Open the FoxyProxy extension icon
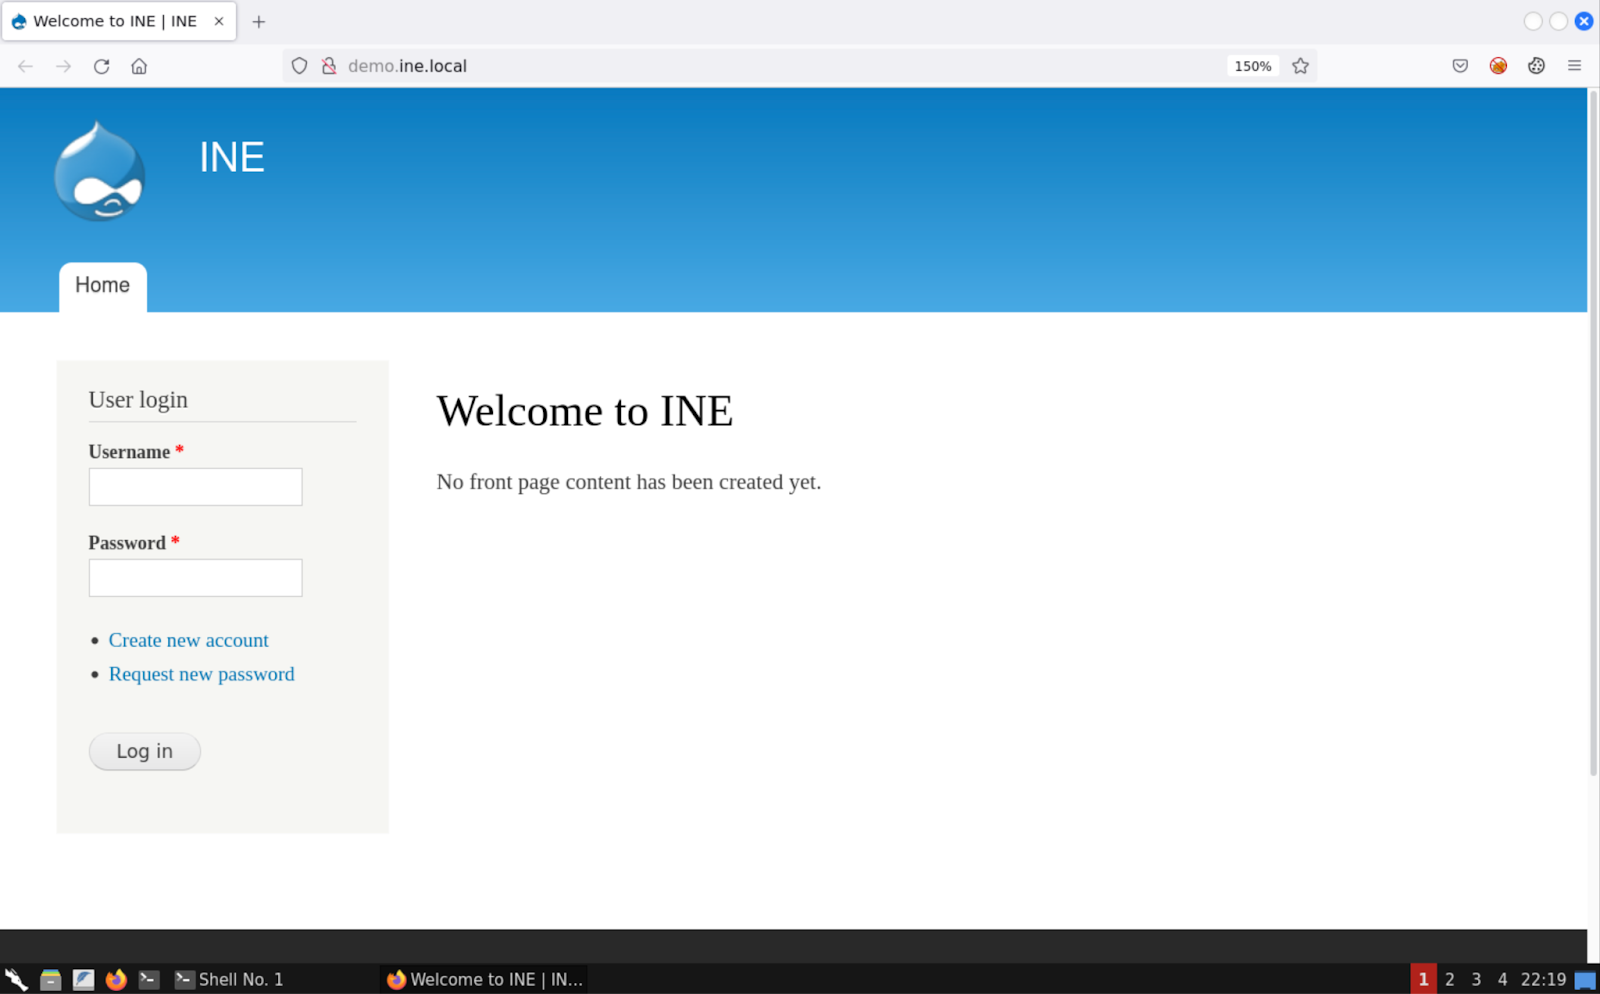The image size is (1600, 994). point(1498,66)
